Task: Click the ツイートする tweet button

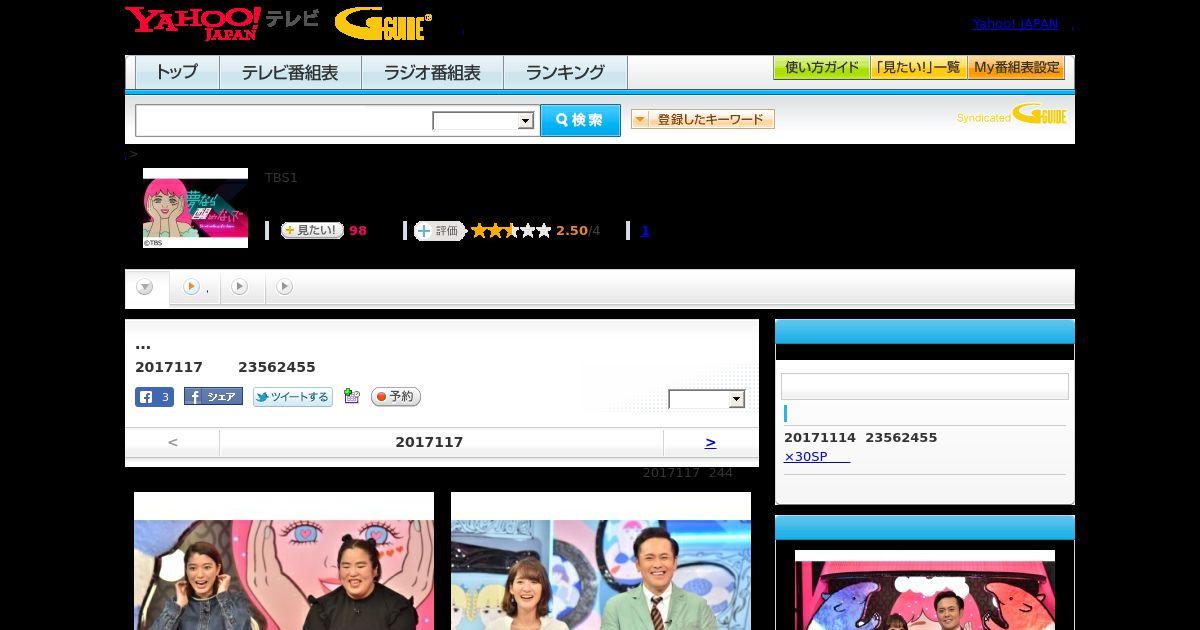Action: pos(293,397)
